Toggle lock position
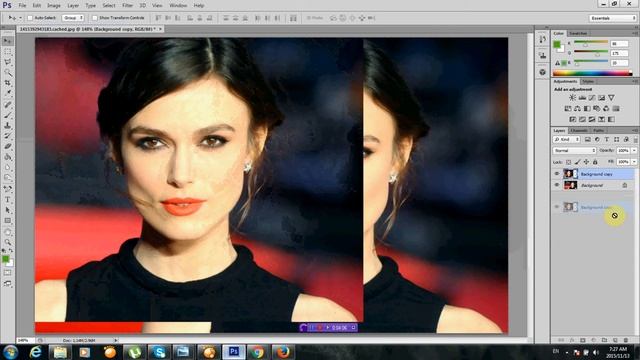640x360 pixels. 586,162
